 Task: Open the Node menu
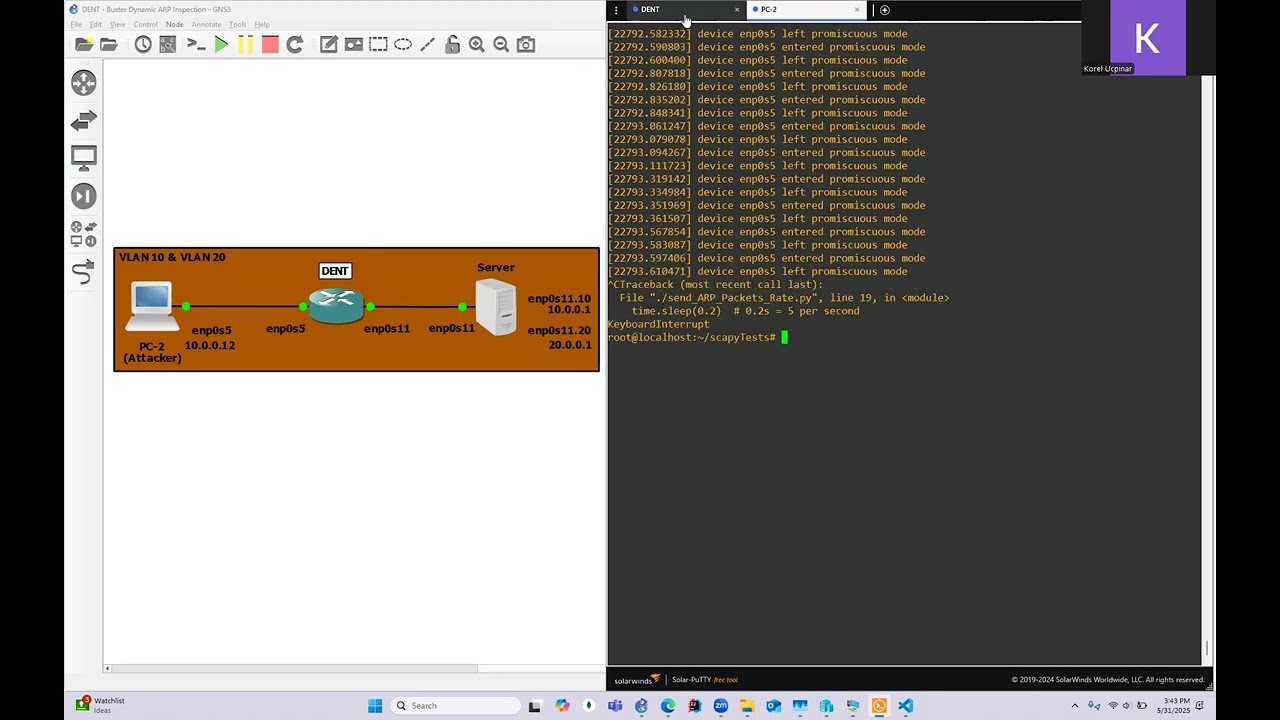click(175, 24)
